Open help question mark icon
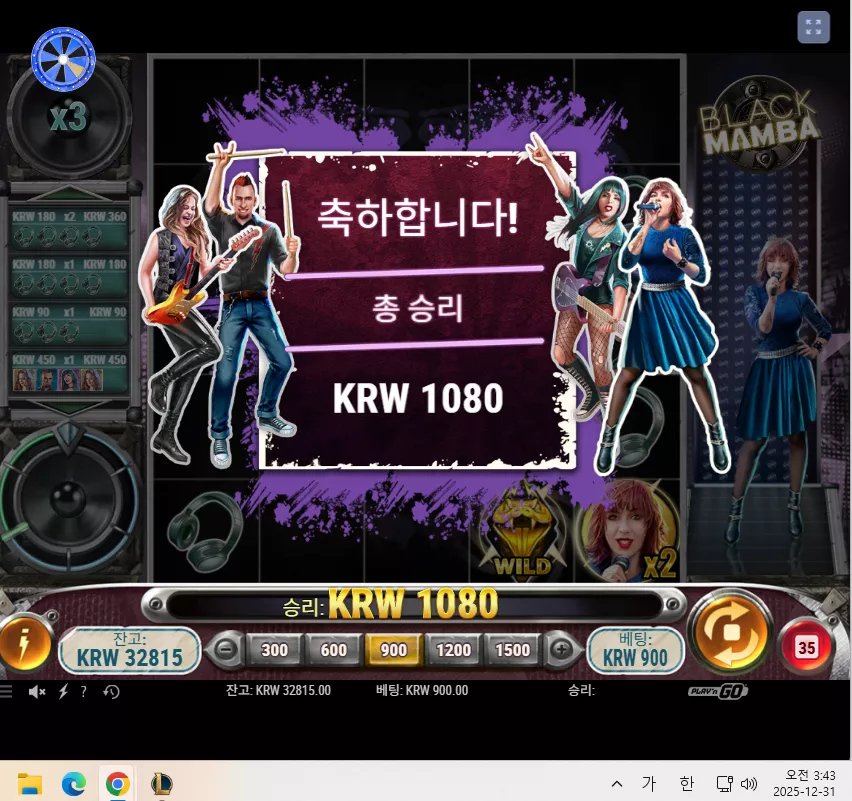852x801 pixels. point(83,691)
